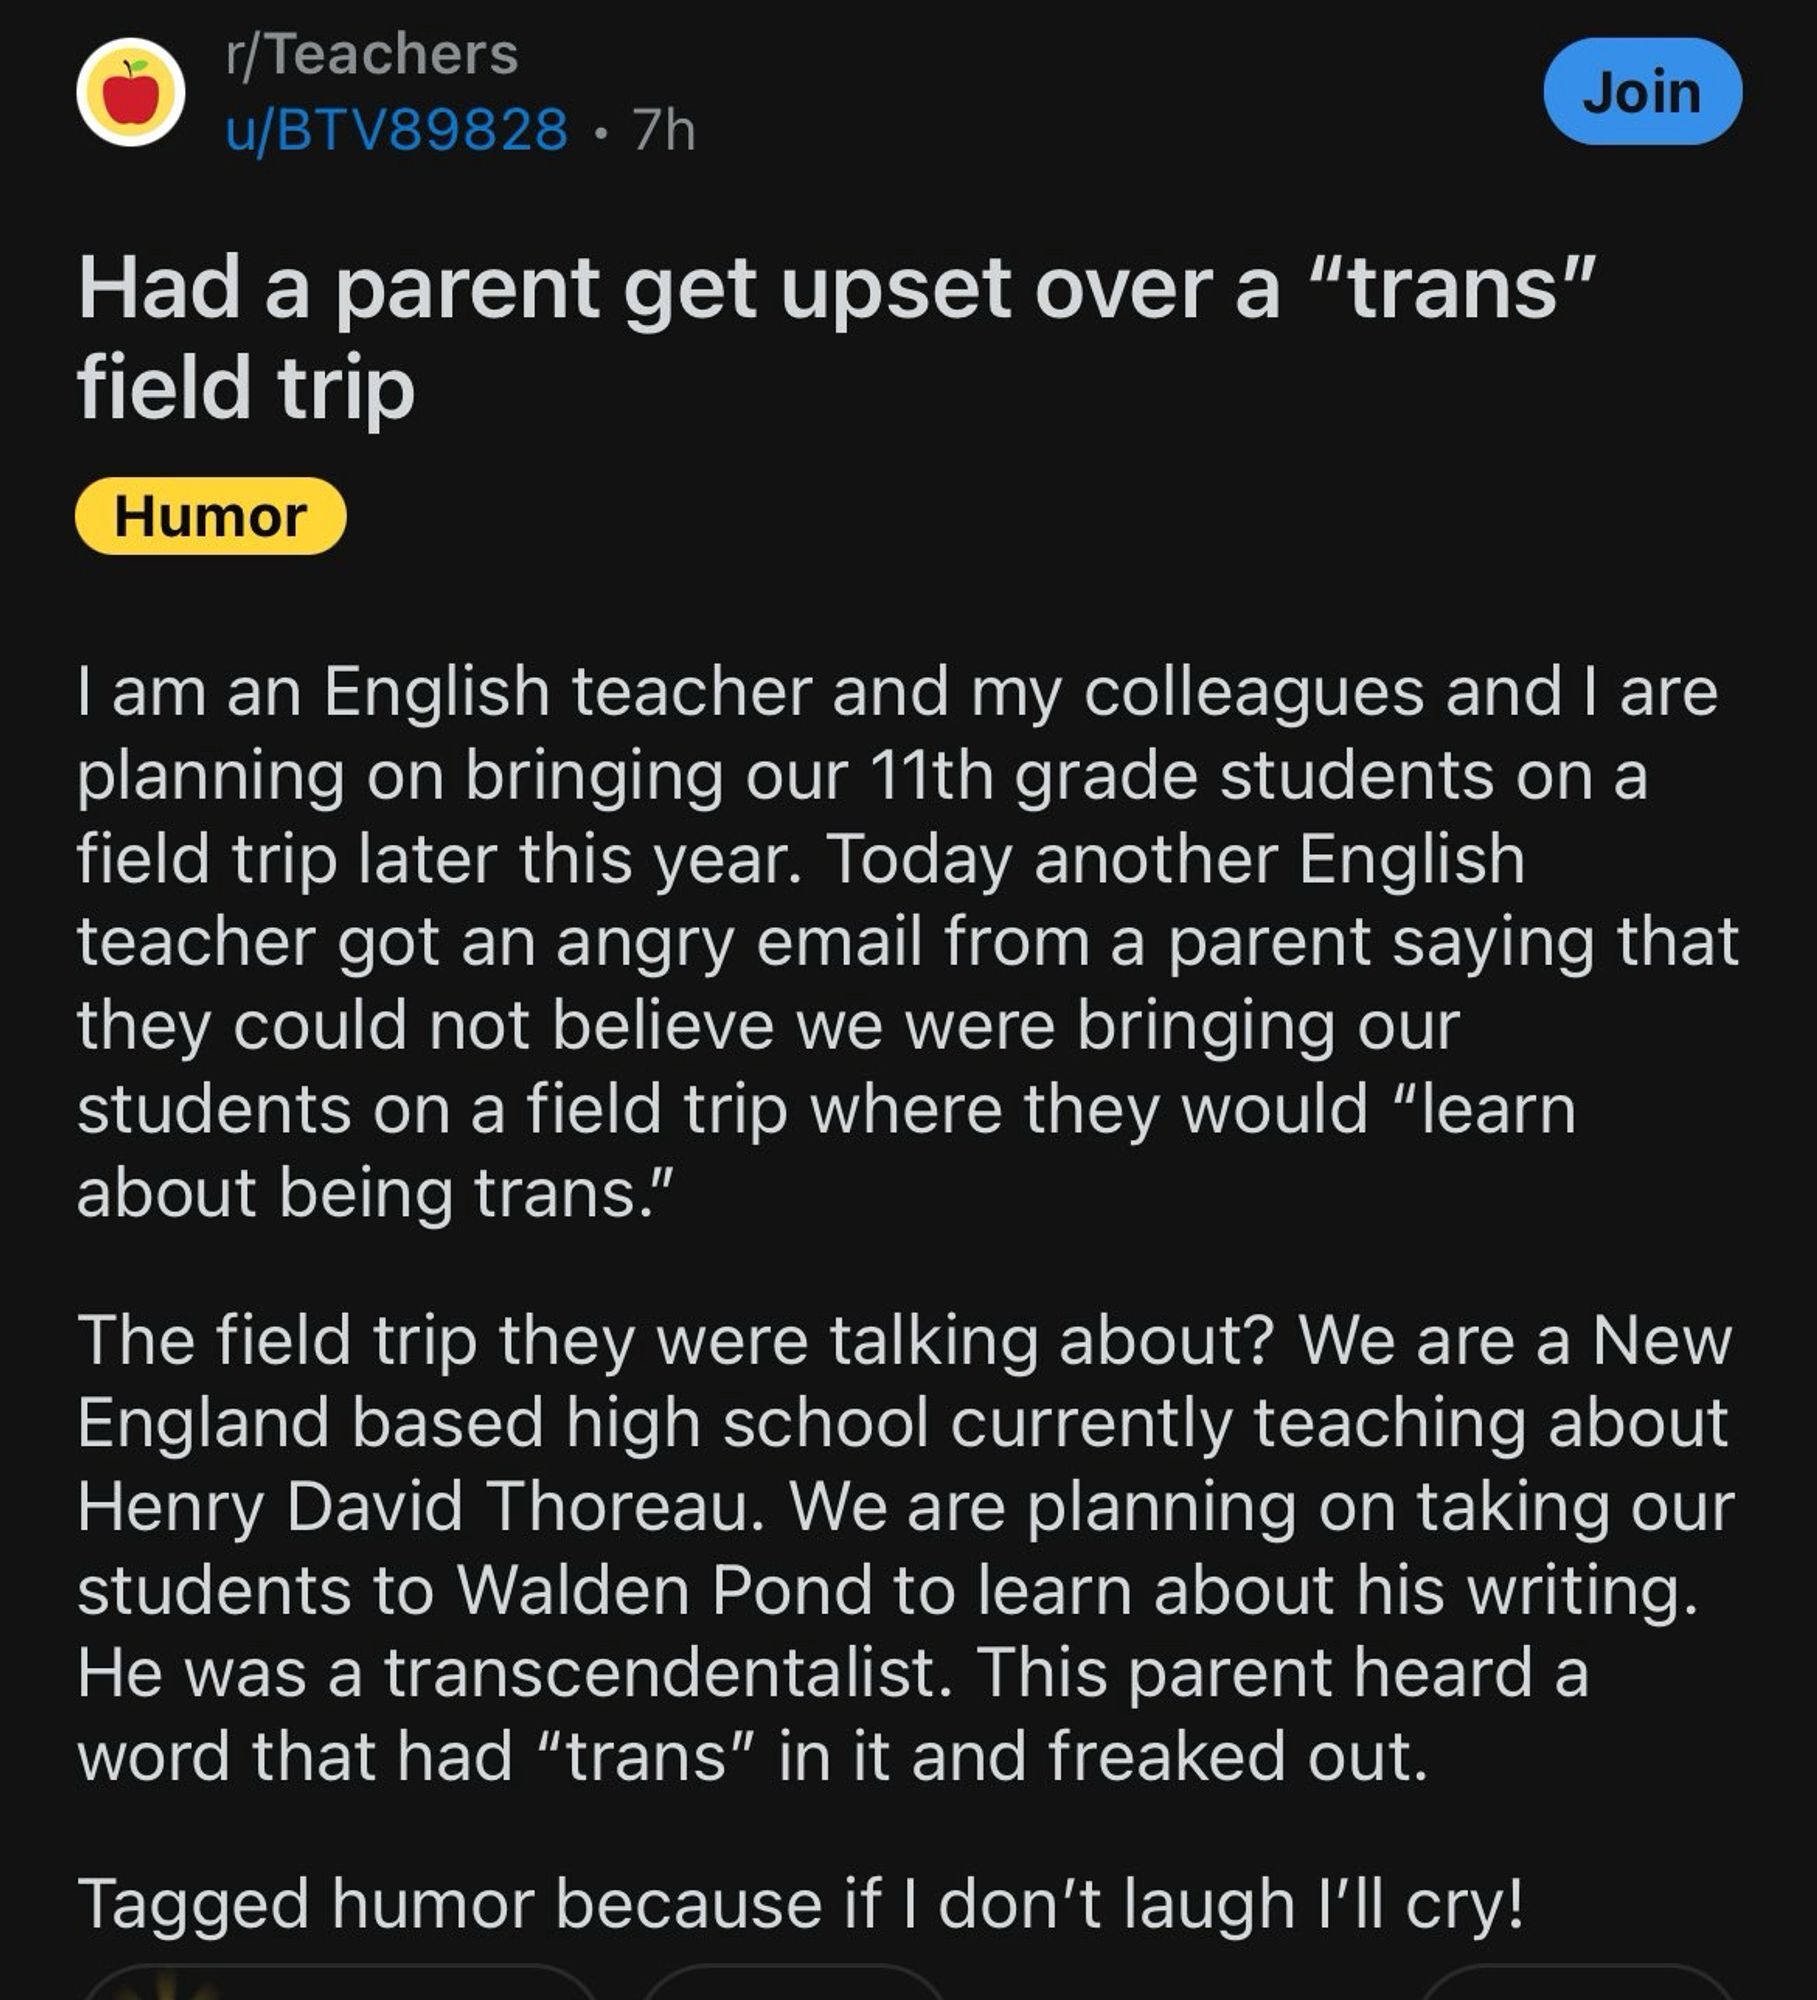Click the red apple subreddit avatar

(x=130, y=92)
